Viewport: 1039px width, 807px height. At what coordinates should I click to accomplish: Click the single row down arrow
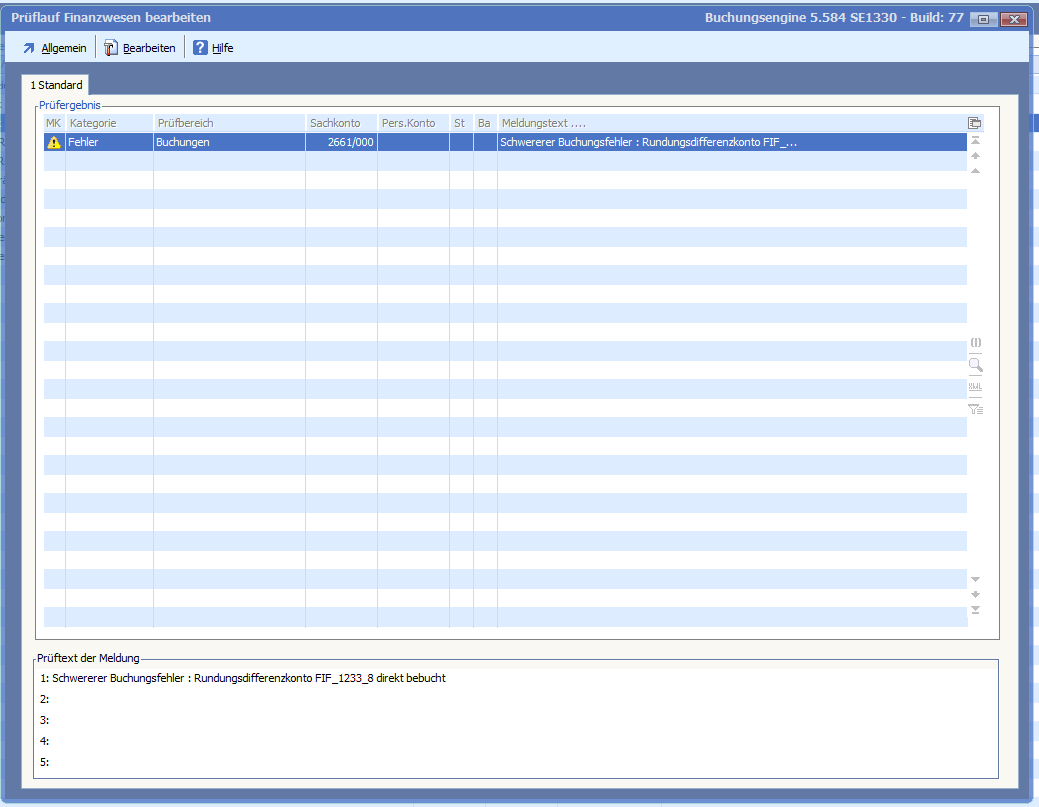(x=975, y=579)
